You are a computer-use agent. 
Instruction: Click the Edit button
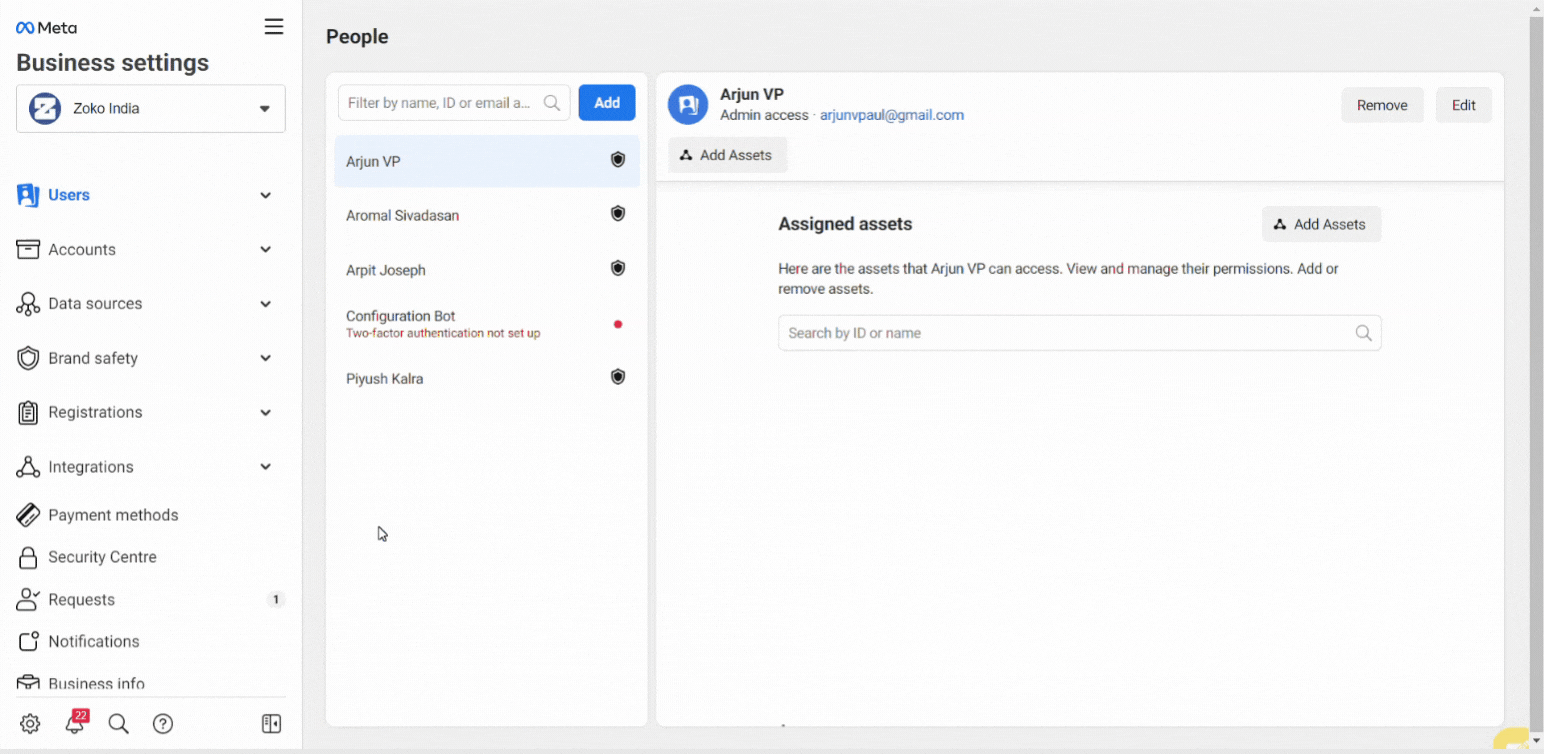[1464, 105]
